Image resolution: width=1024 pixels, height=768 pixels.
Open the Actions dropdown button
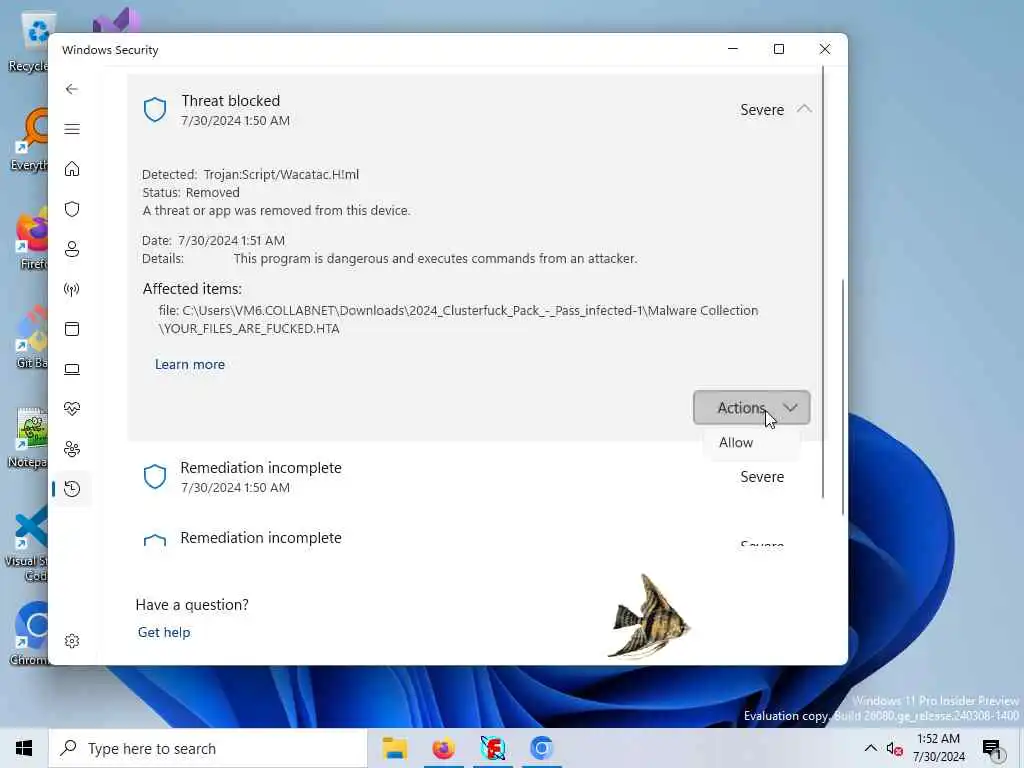752,408
